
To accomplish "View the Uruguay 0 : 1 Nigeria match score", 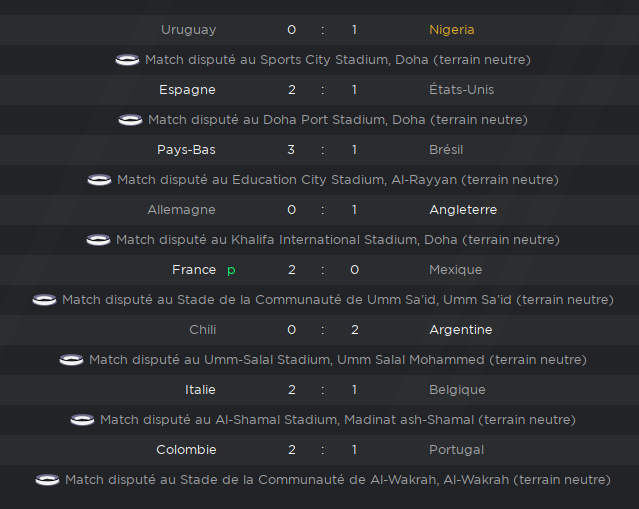I will (x=322, y=30).
